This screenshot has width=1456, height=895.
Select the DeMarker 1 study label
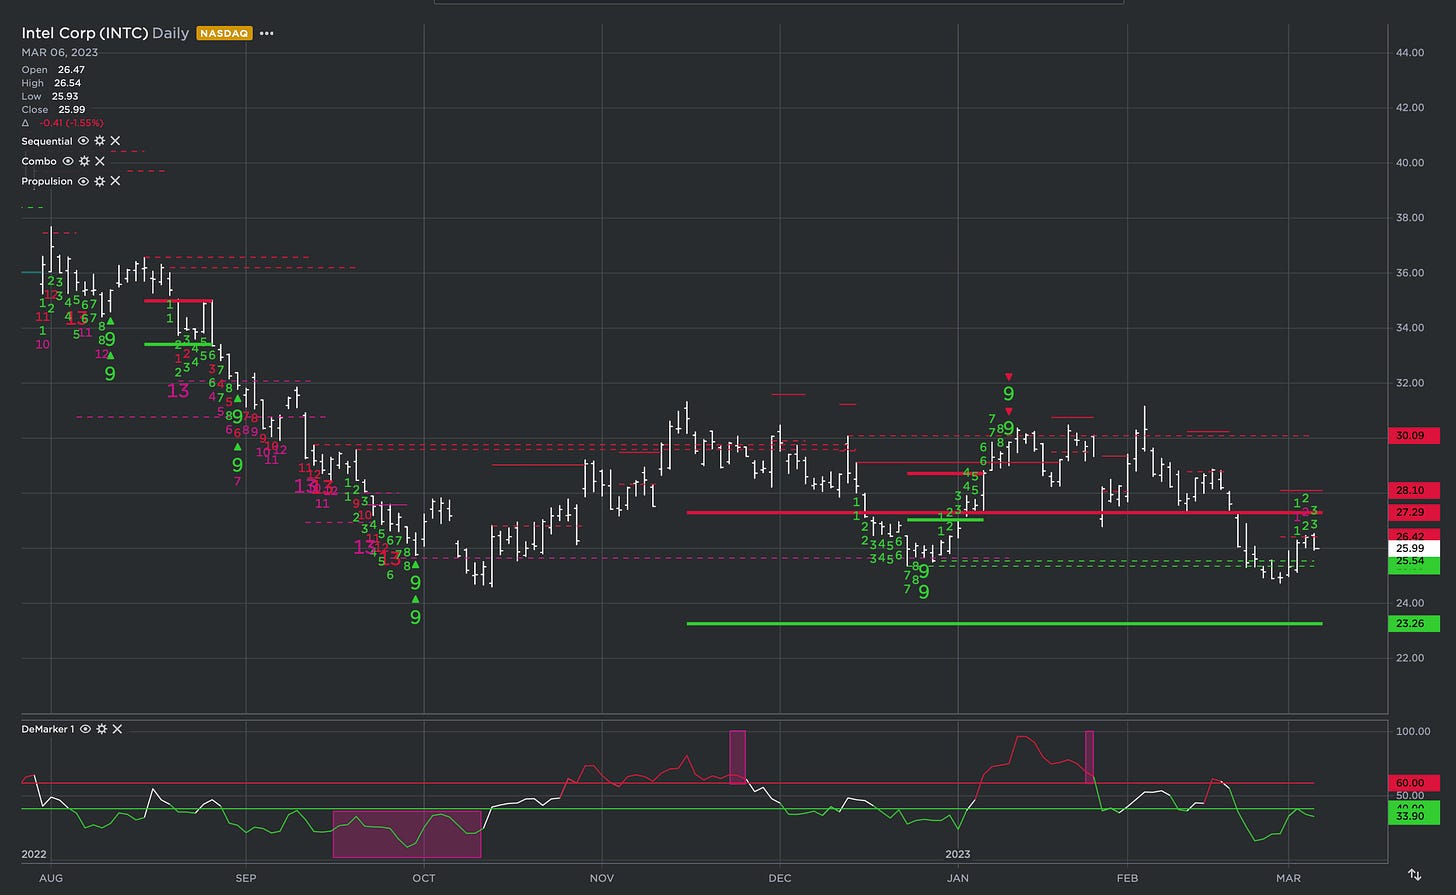[x=48, y=729]
